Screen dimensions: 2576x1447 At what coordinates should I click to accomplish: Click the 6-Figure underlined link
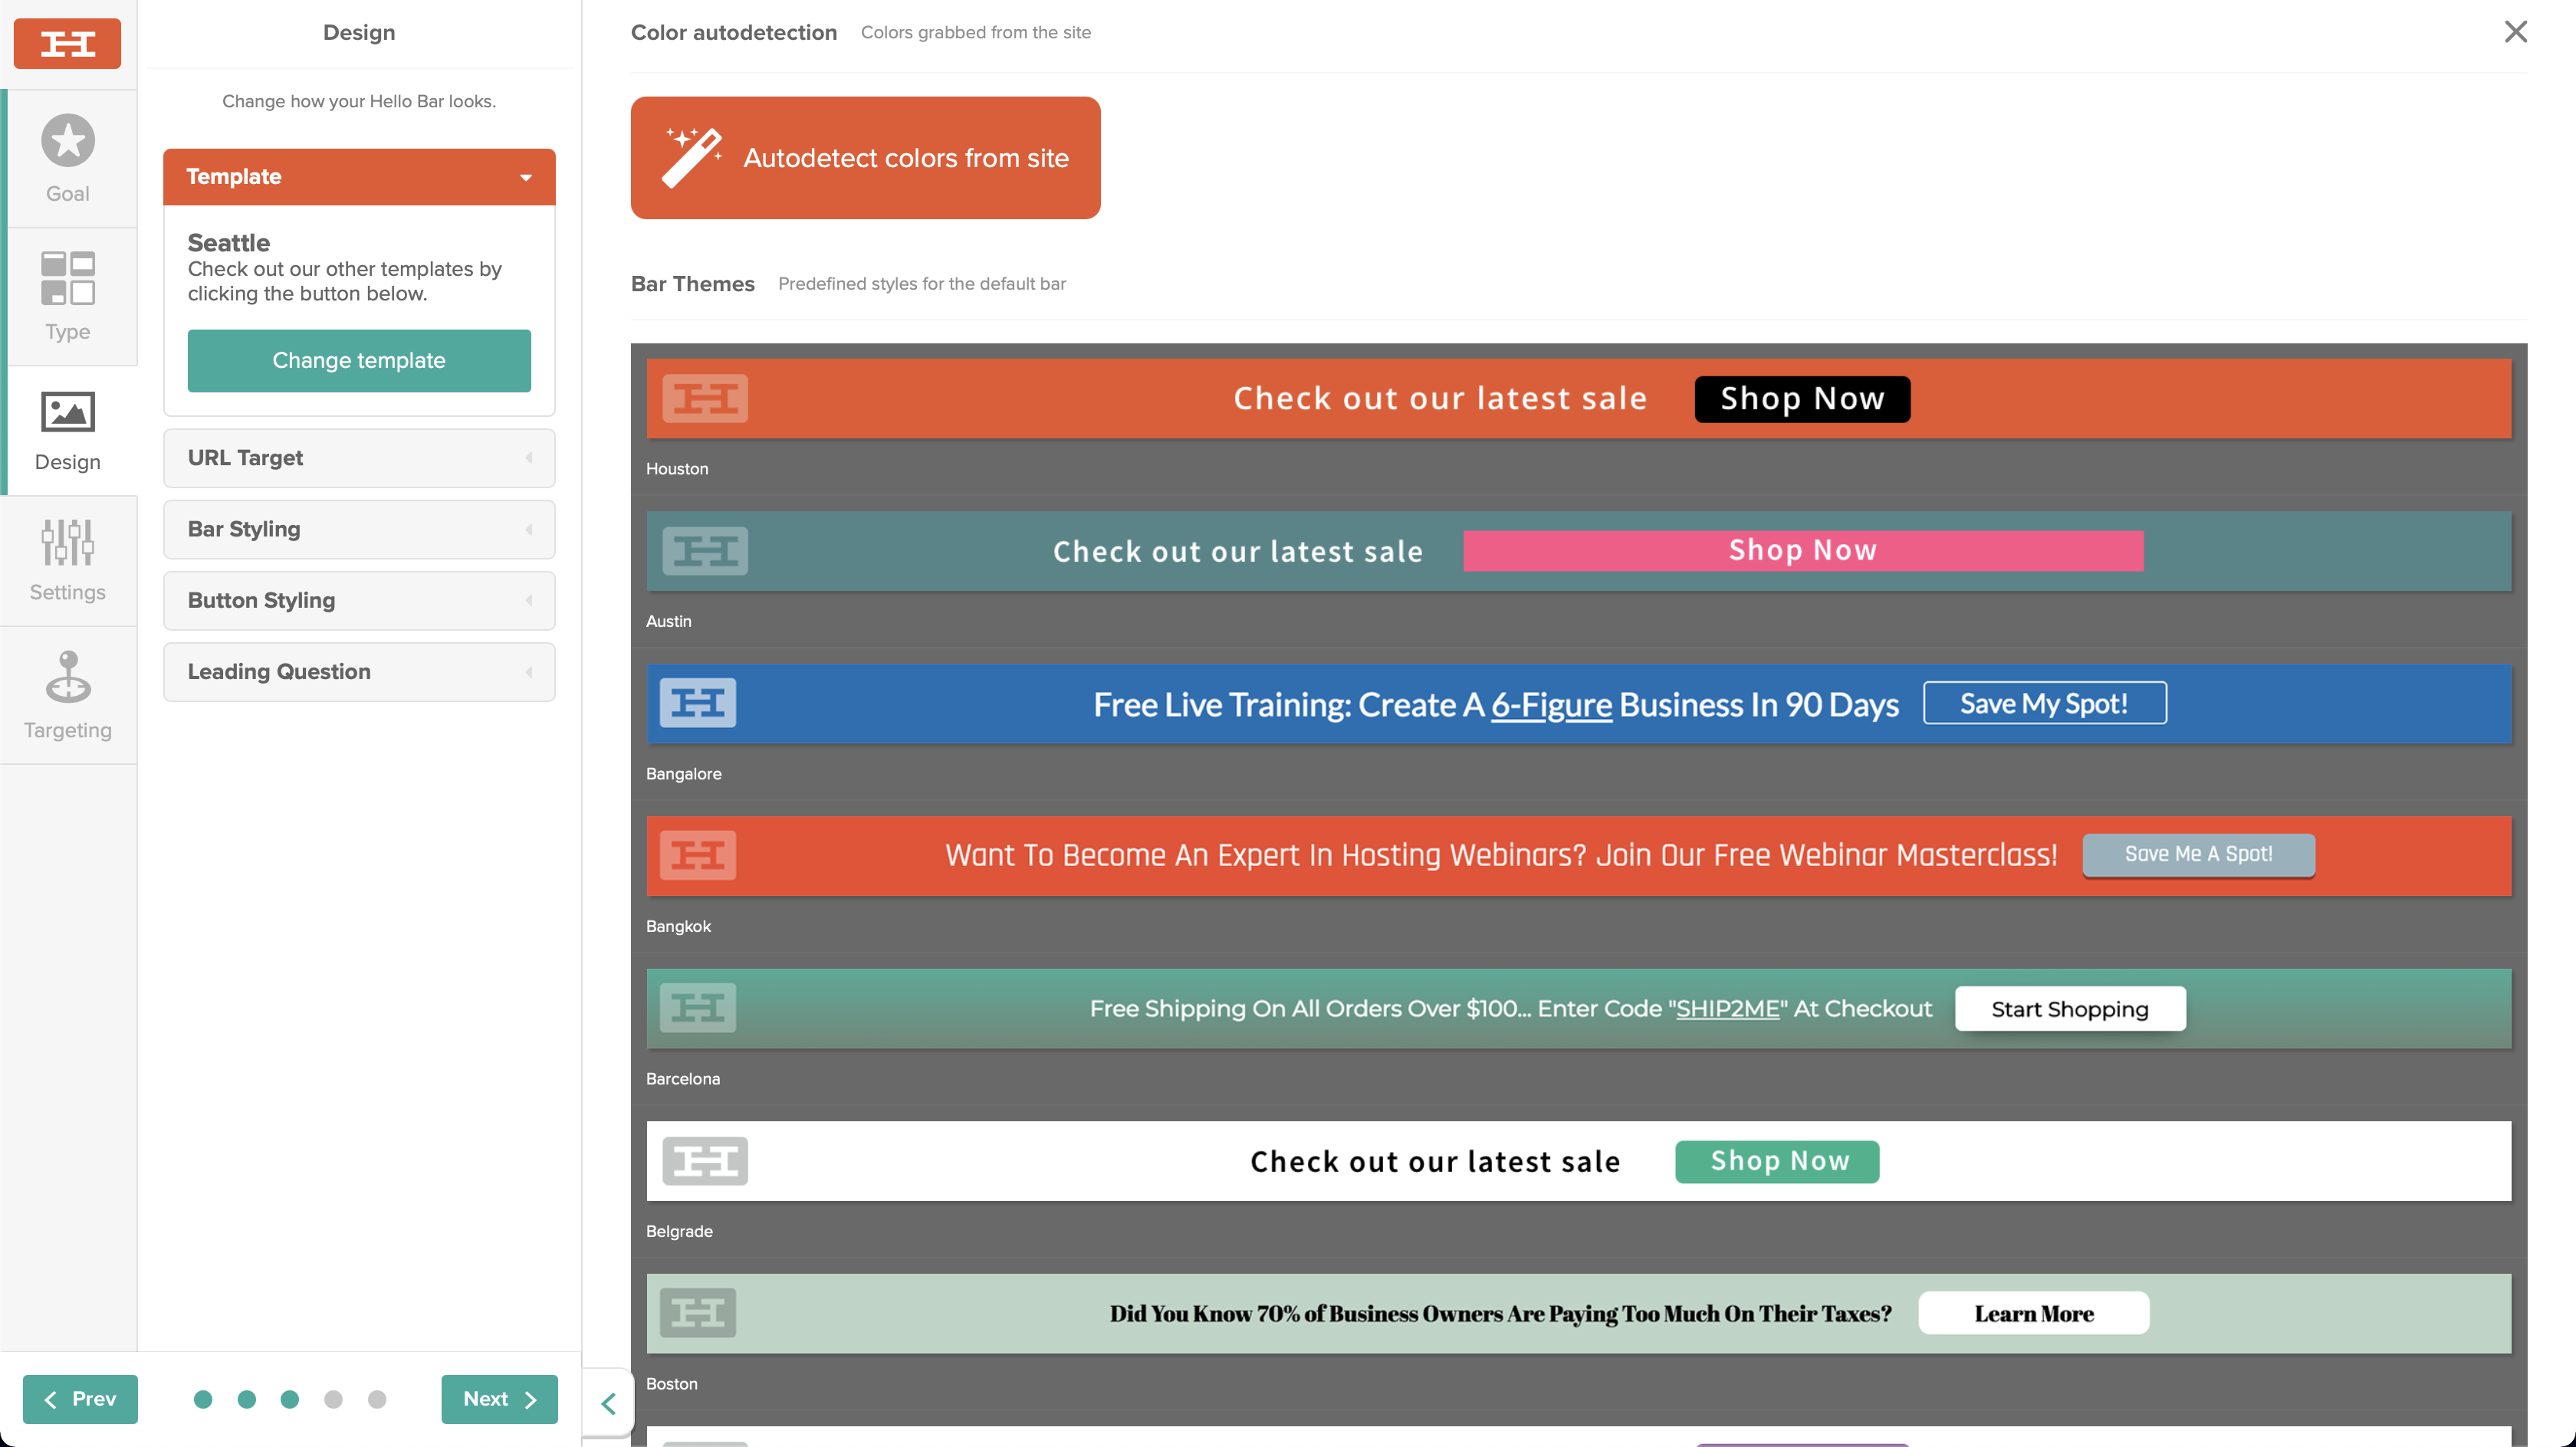pyautogui.click(x=1552, y=704)
